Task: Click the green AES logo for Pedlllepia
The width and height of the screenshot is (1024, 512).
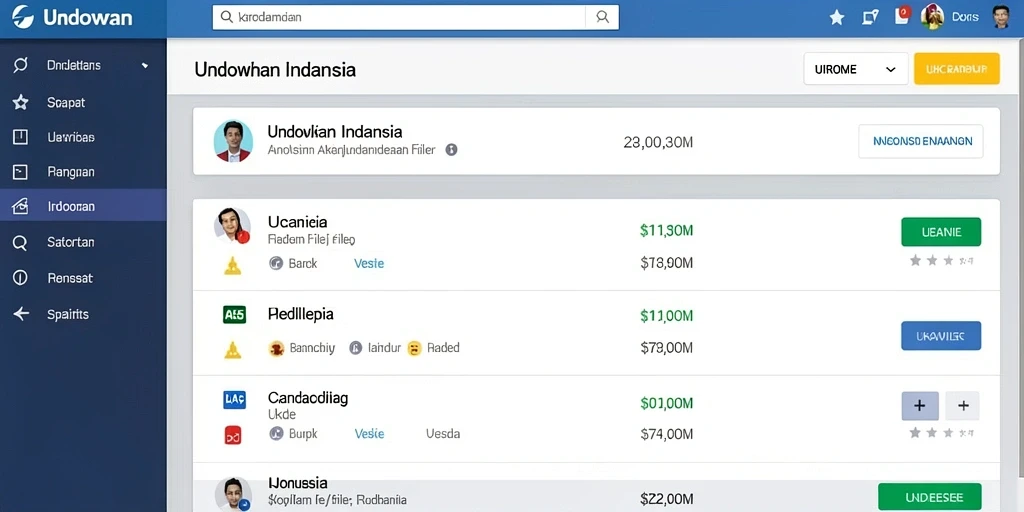Action: tap(234, 315)
